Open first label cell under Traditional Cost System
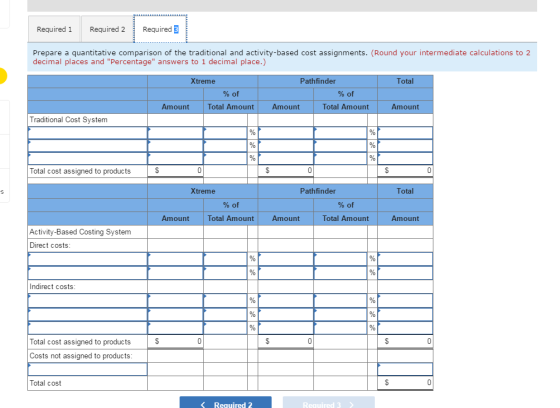560x408 pixels. point(88,133)
